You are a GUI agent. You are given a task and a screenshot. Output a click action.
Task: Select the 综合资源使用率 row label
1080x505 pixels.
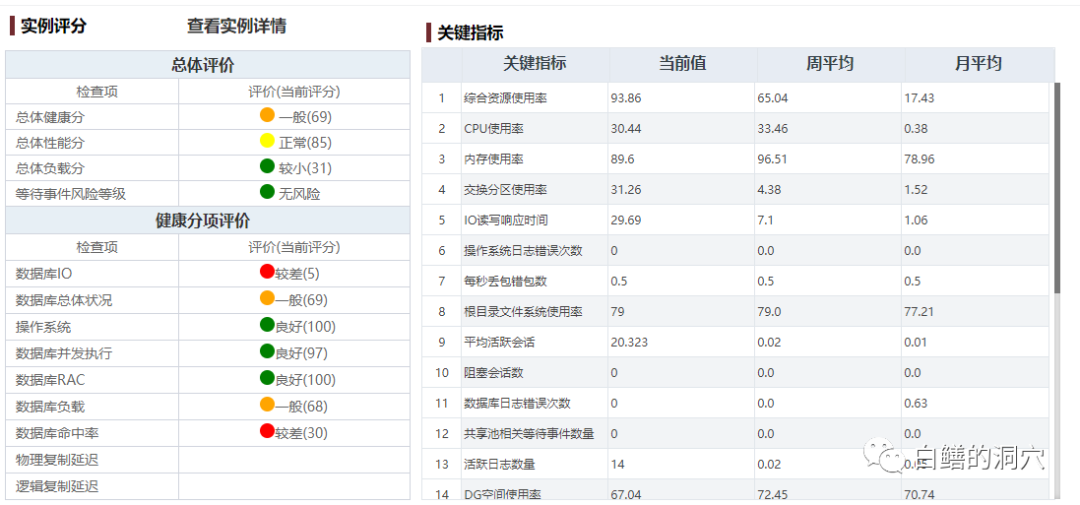[506, 99]
